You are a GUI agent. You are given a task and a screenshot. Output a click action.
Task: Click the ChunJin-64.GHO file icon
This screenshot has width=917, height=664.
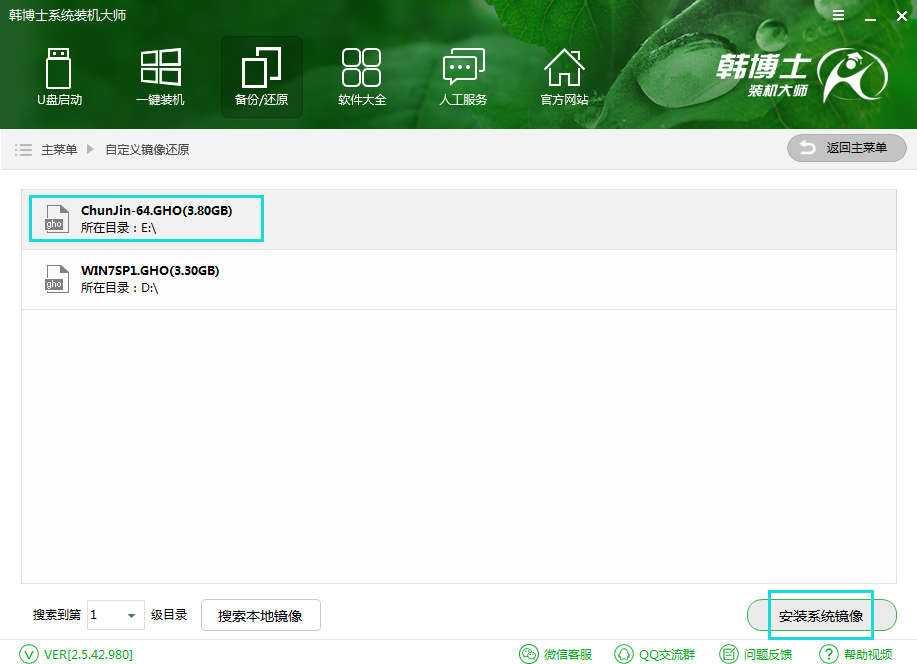click(x=54, y=218)
